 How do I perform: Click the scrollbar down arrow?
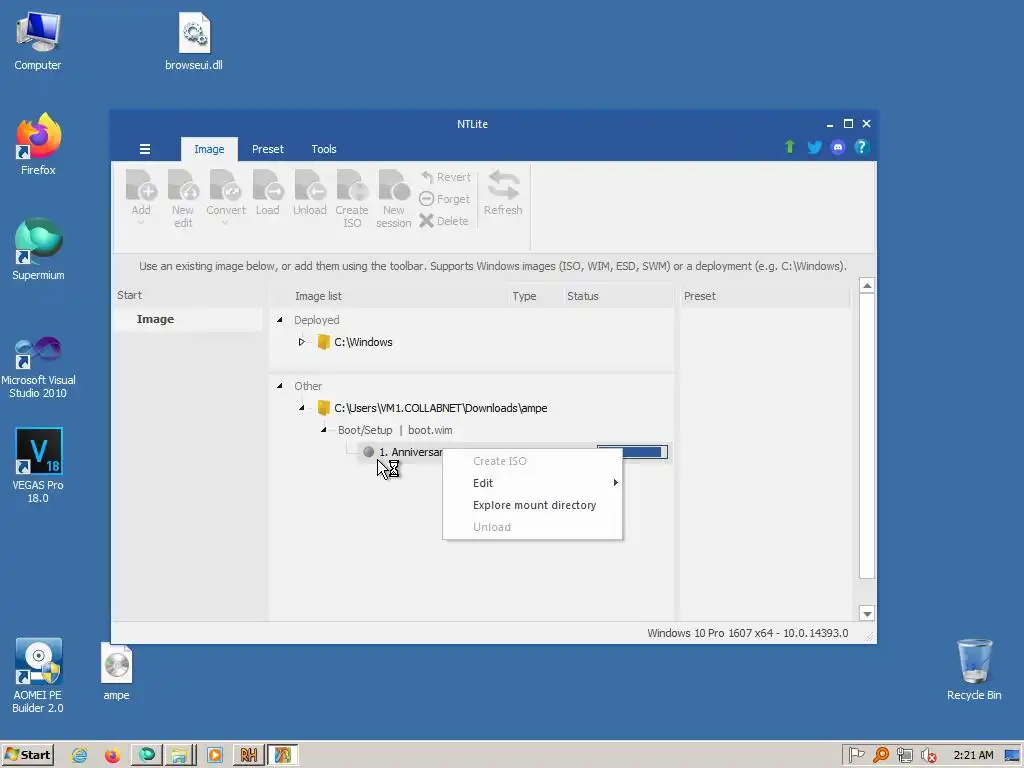click(867, 613)
